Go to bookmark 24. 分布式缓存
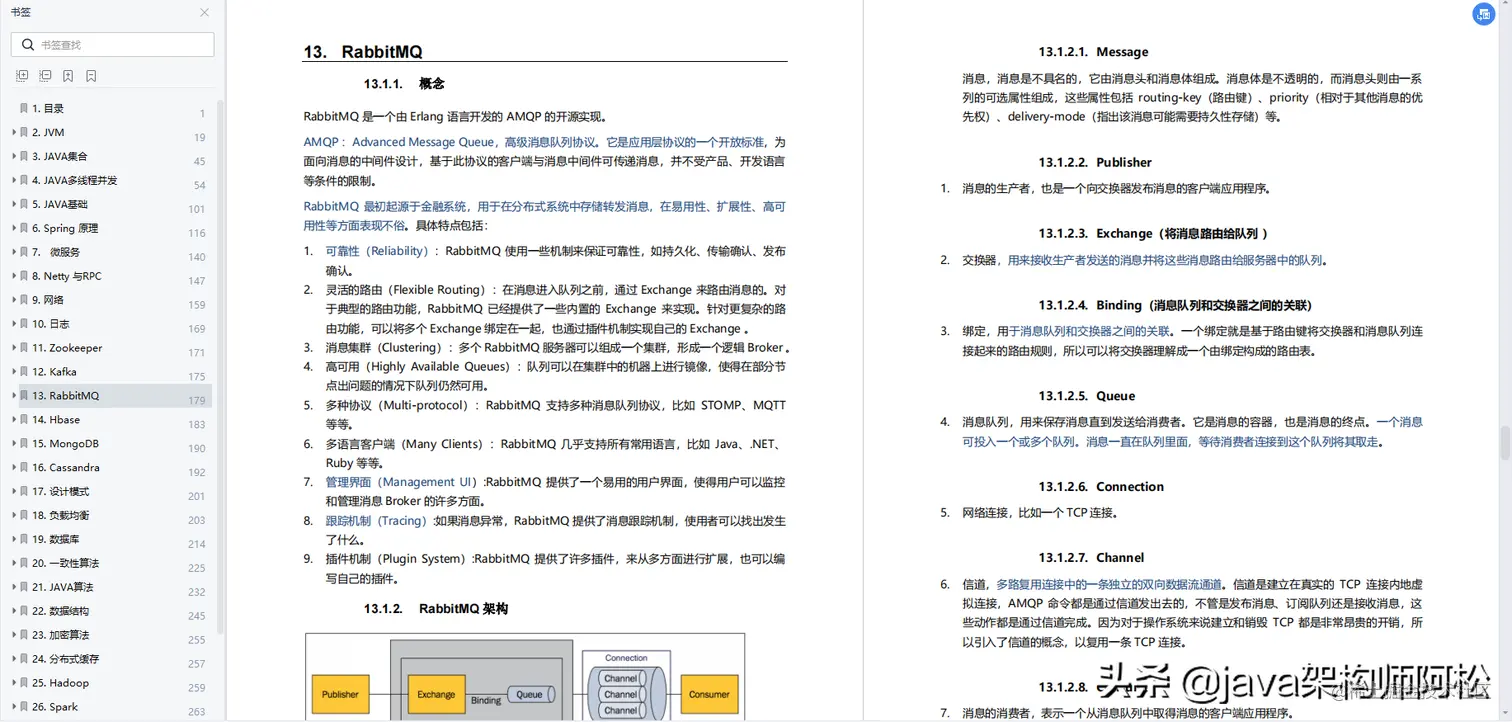The height and width of the screenshot is (722, 1512). pos(66,659)
